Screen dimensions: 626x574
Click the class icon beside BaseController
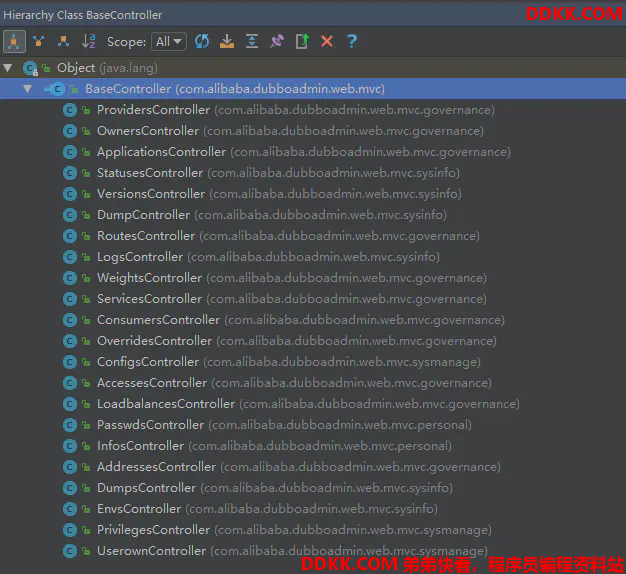55,89
